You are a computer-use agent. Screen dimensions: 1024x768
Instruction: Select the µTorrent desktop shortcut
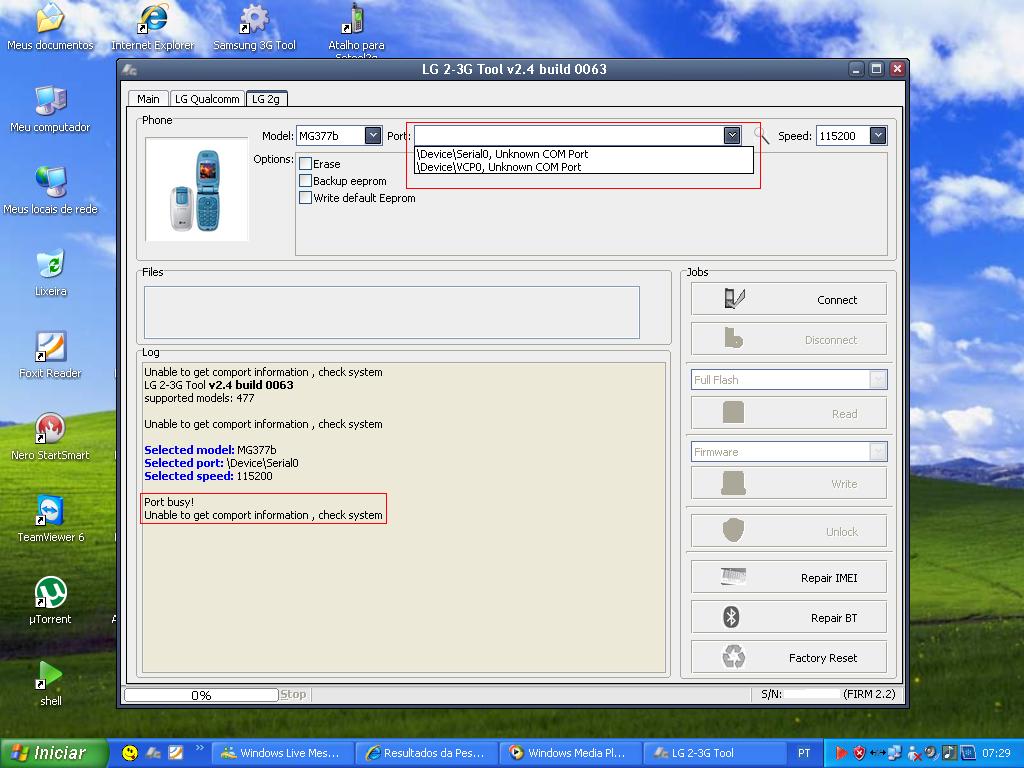pyautogui.click(x=50, y=601)
